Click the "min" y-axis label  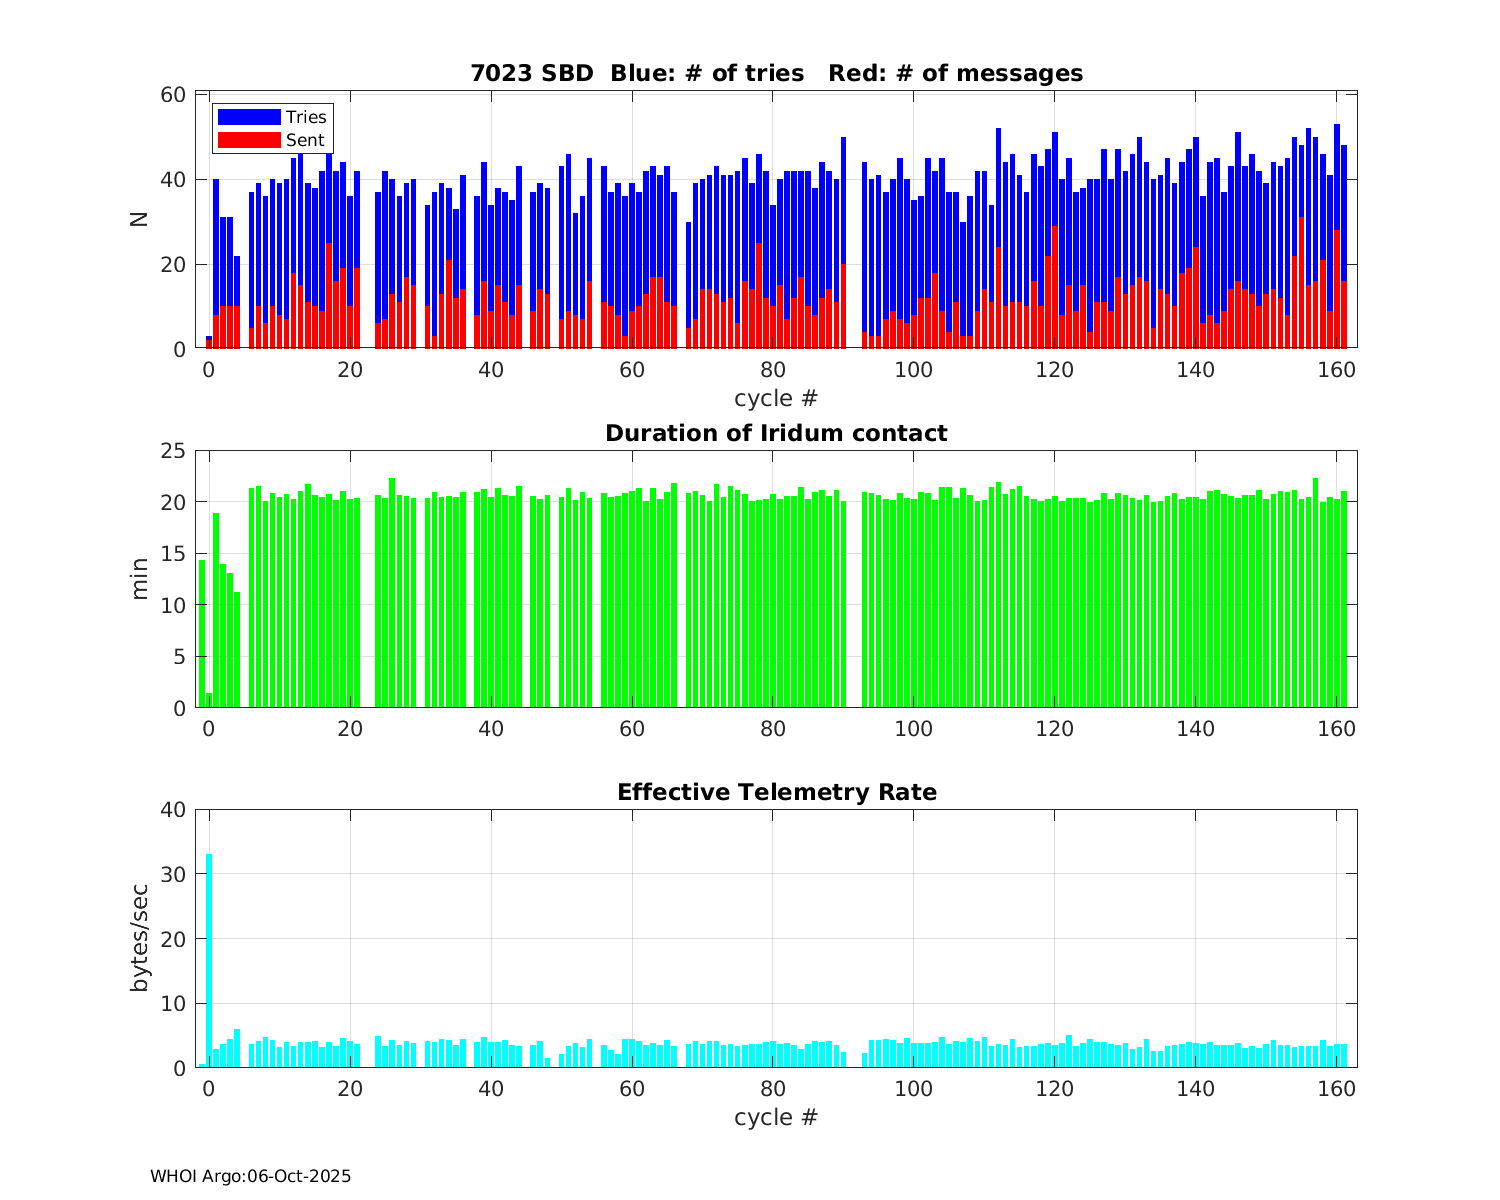(x=140, y=579)
